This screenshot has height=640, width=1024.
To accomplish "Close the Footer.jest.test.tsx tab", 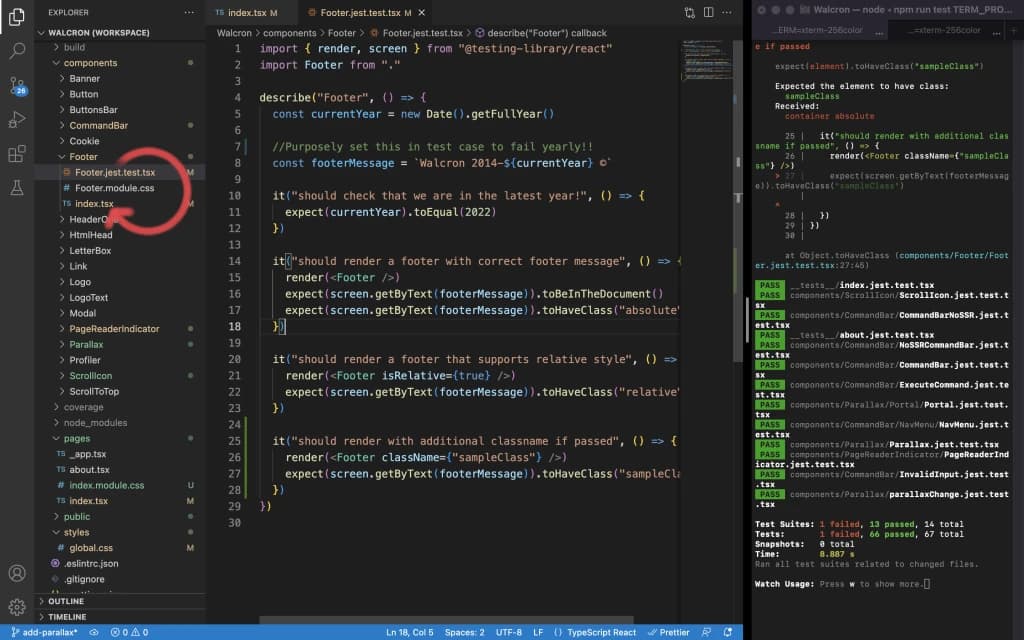I will point(422,12).
